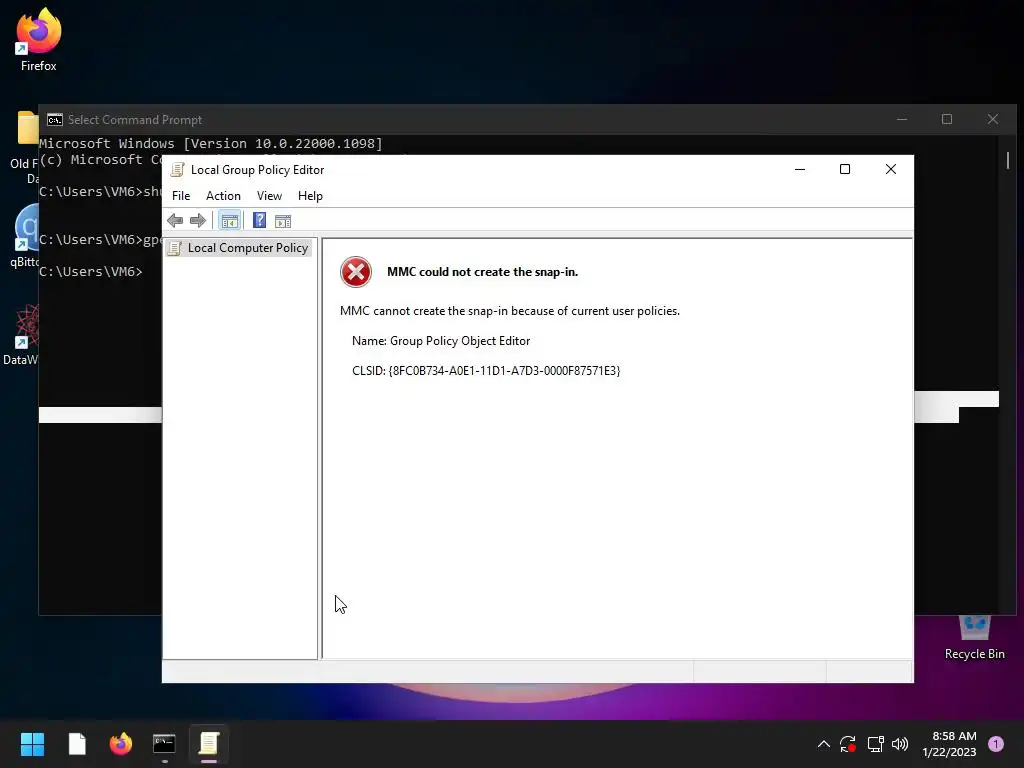This screenshot has height=768, width=1024.
Task: Click the 'MMC could not create the snap-in.' heading
Action: [483, 272]
